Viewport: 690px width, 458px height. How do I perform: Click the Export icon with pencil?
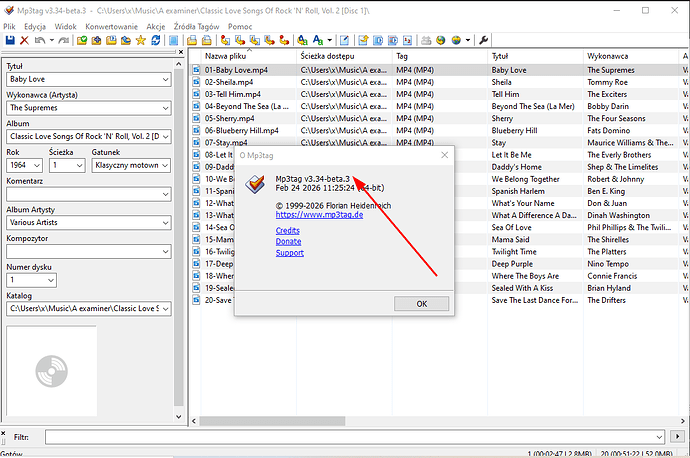[x=363, y=40]
